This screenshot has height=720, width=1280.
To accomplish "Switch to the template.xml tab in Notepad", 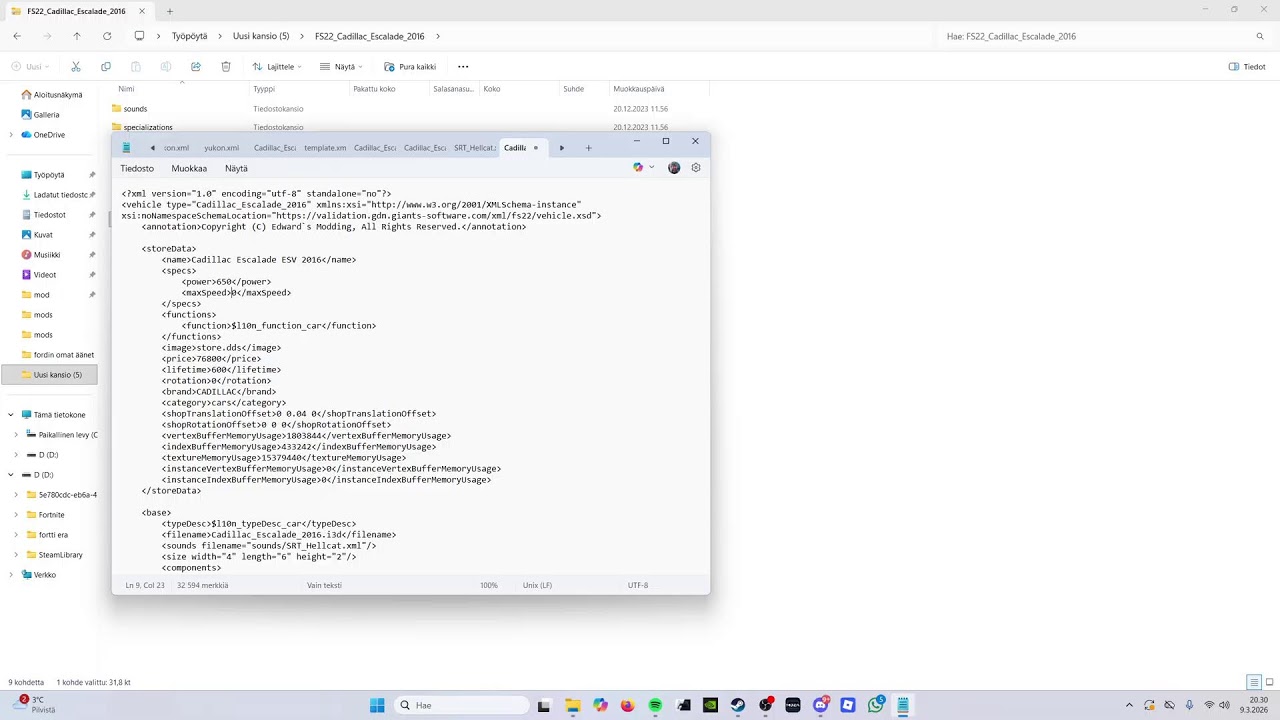I will [325, 148].
